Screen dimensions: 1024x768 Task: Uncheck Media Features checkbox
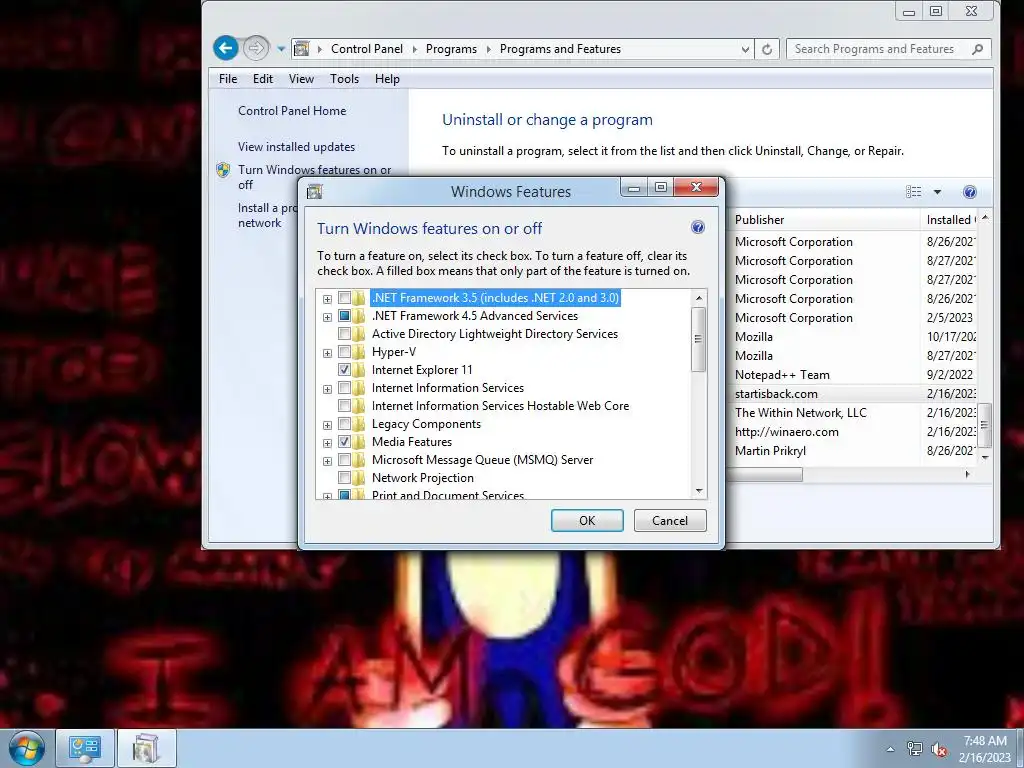pyautogui.click(x=344, y=442)
